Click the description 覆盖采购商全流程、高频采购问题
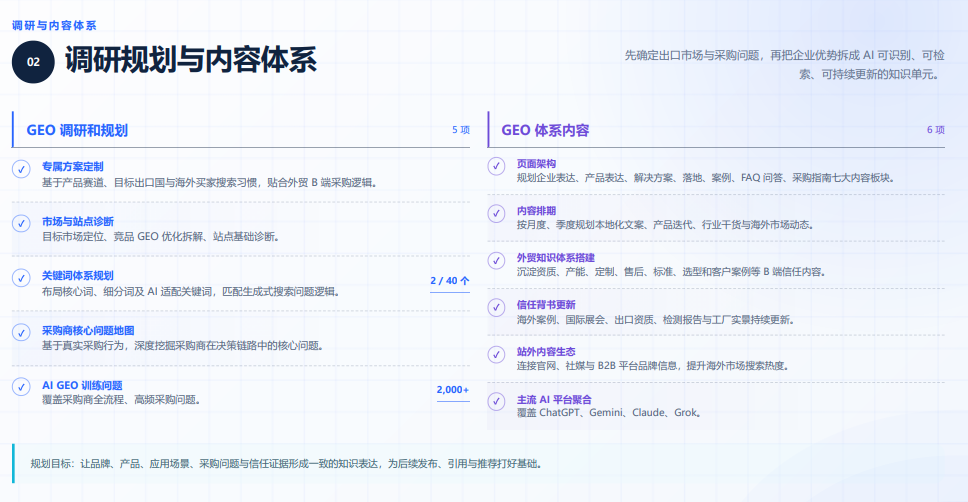 pos(122,400)
